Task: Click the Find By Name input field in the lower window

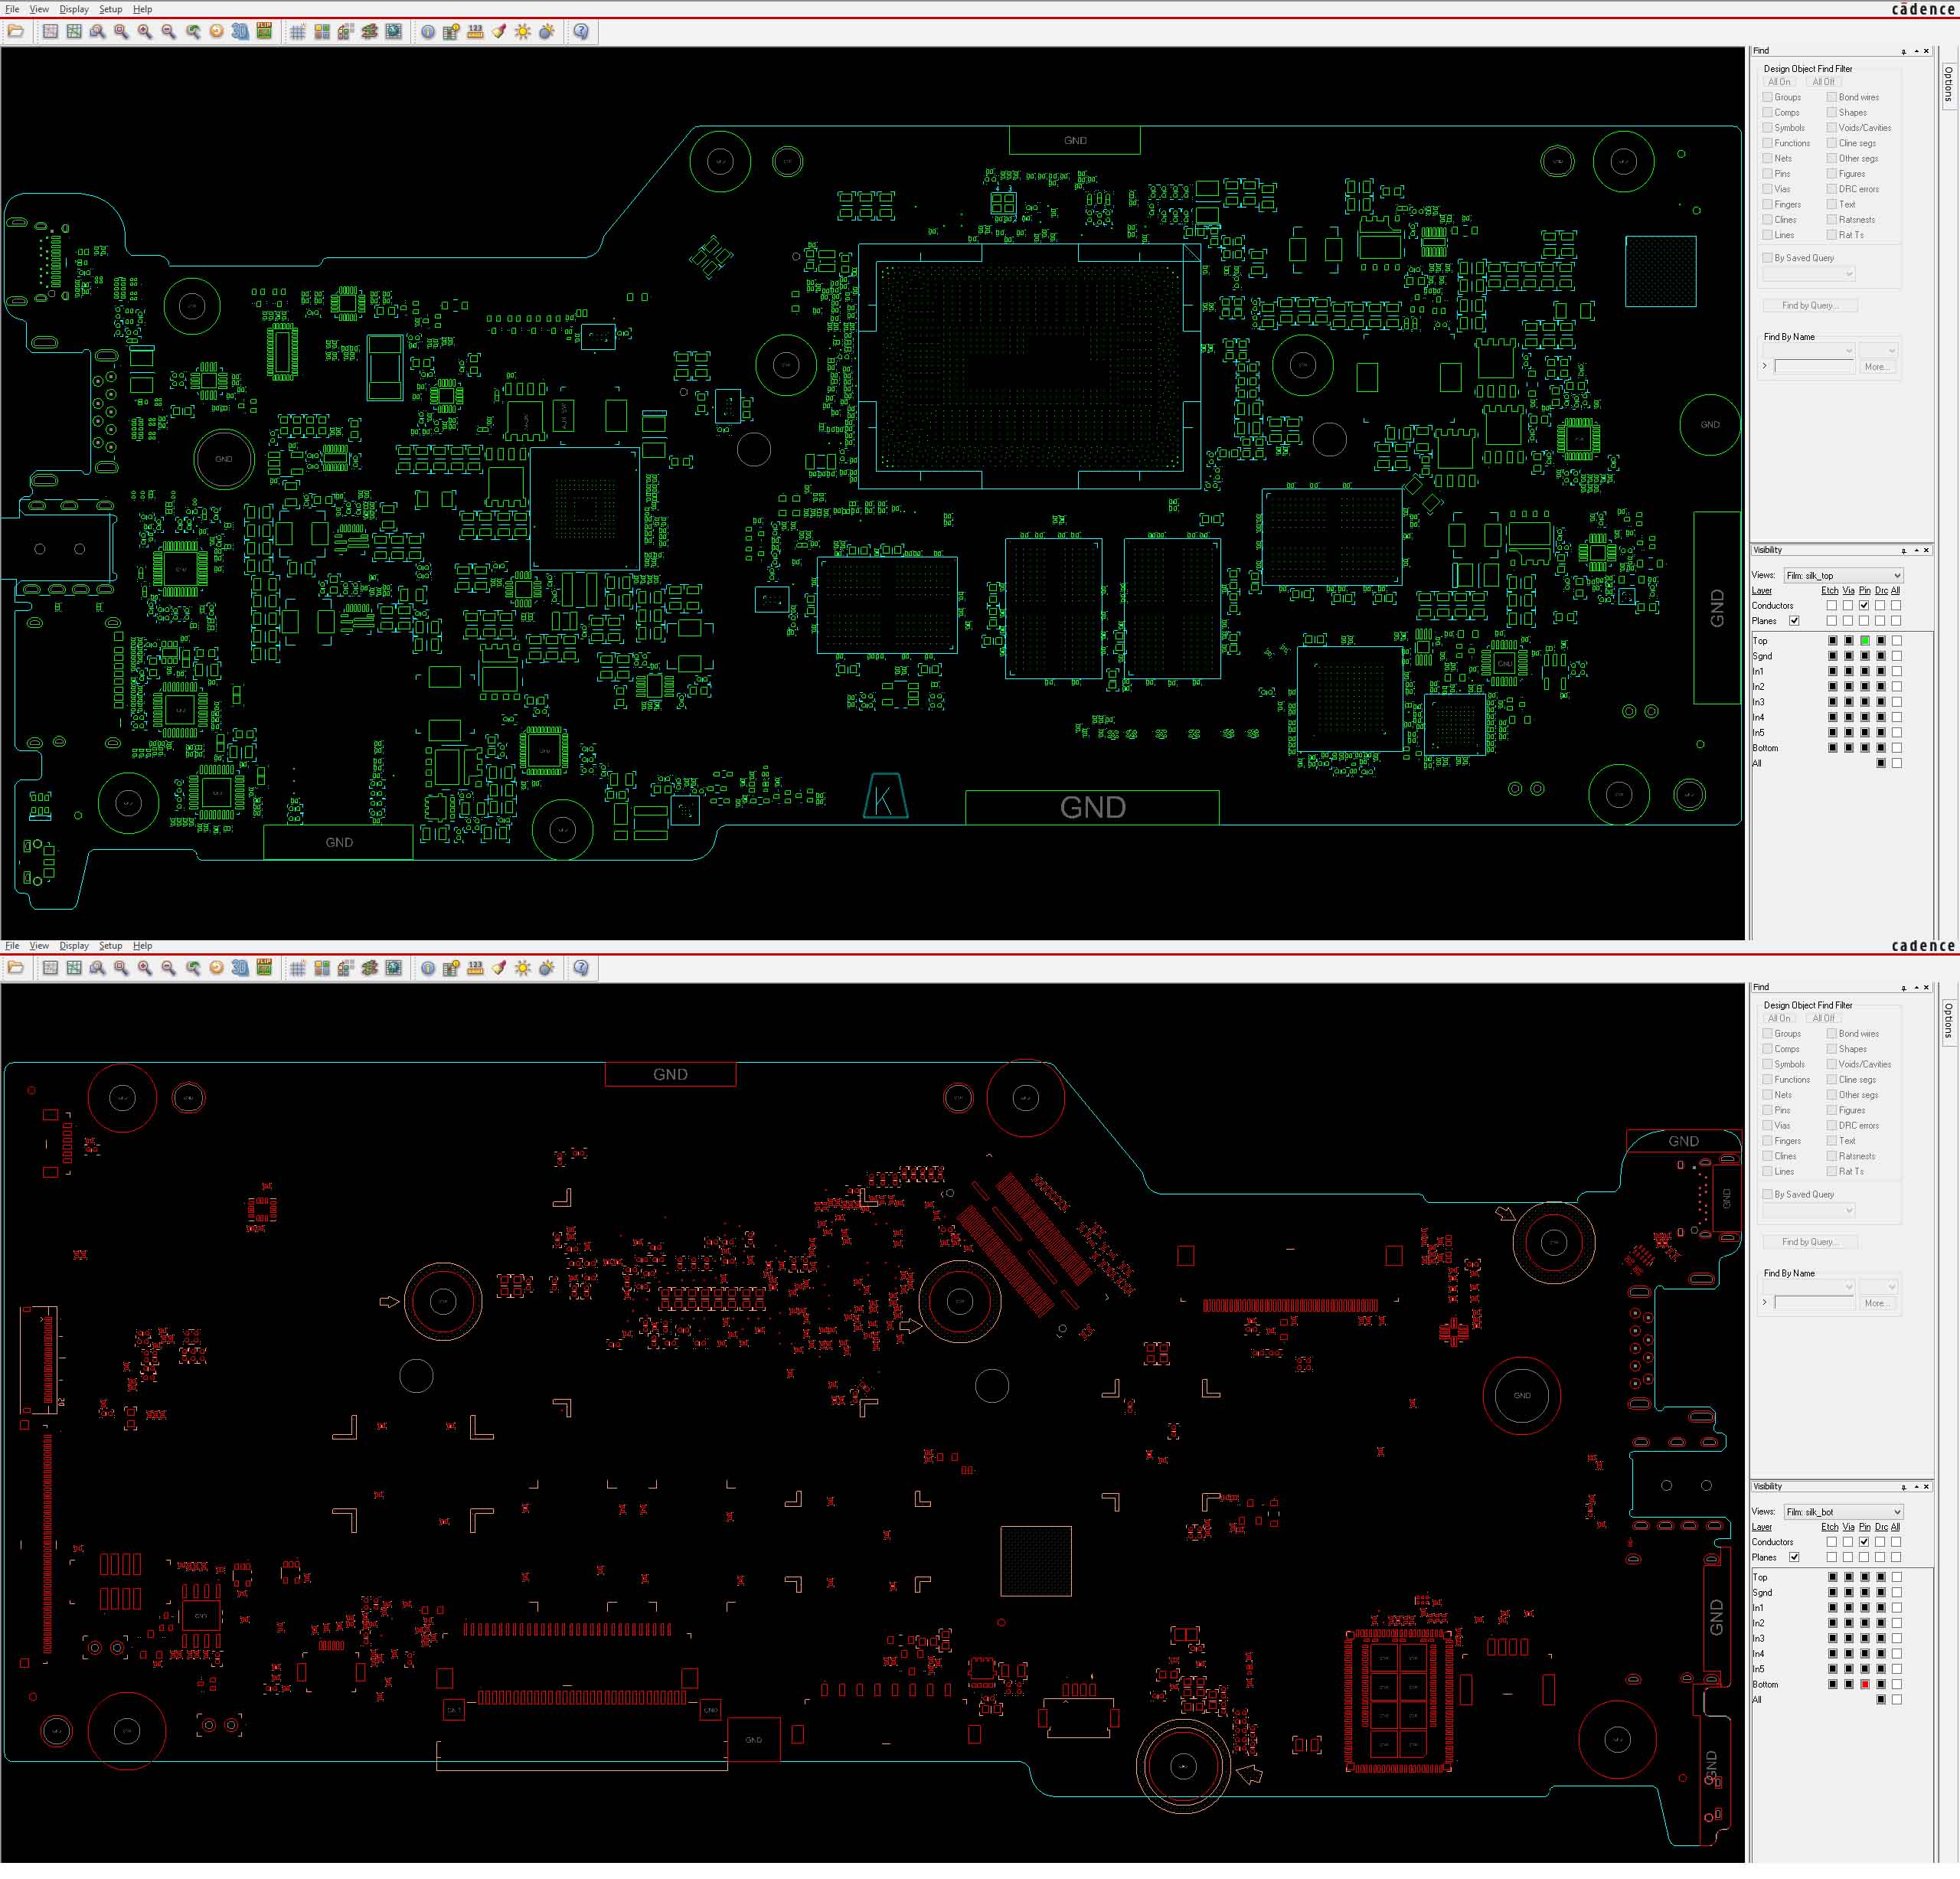Action: (x=1815, y=1303)
